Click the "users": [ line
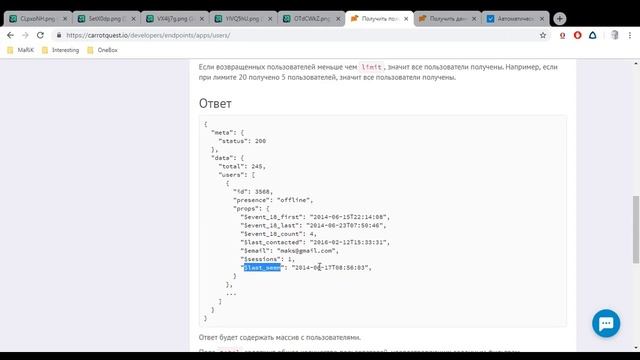 click(x=237, y=175)
